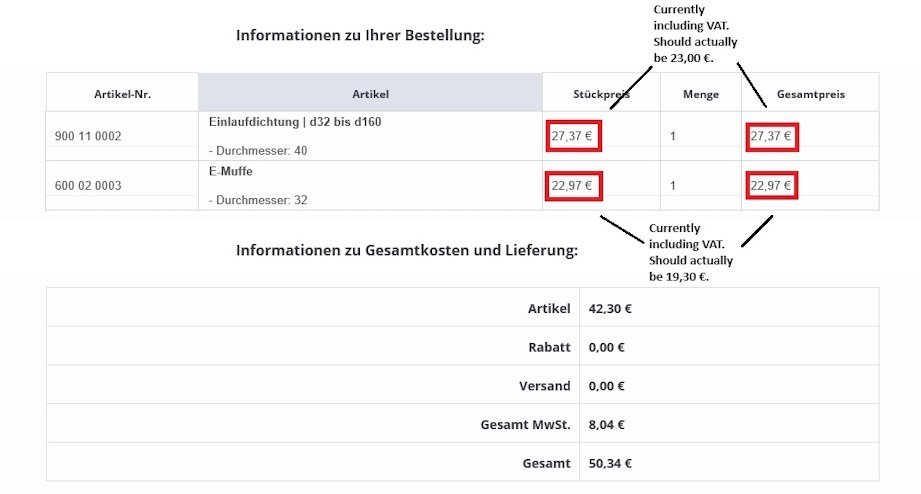Click the 27,37 € unit price box
This screenshot has height=494, width=921.
click(x=574, y=136)
